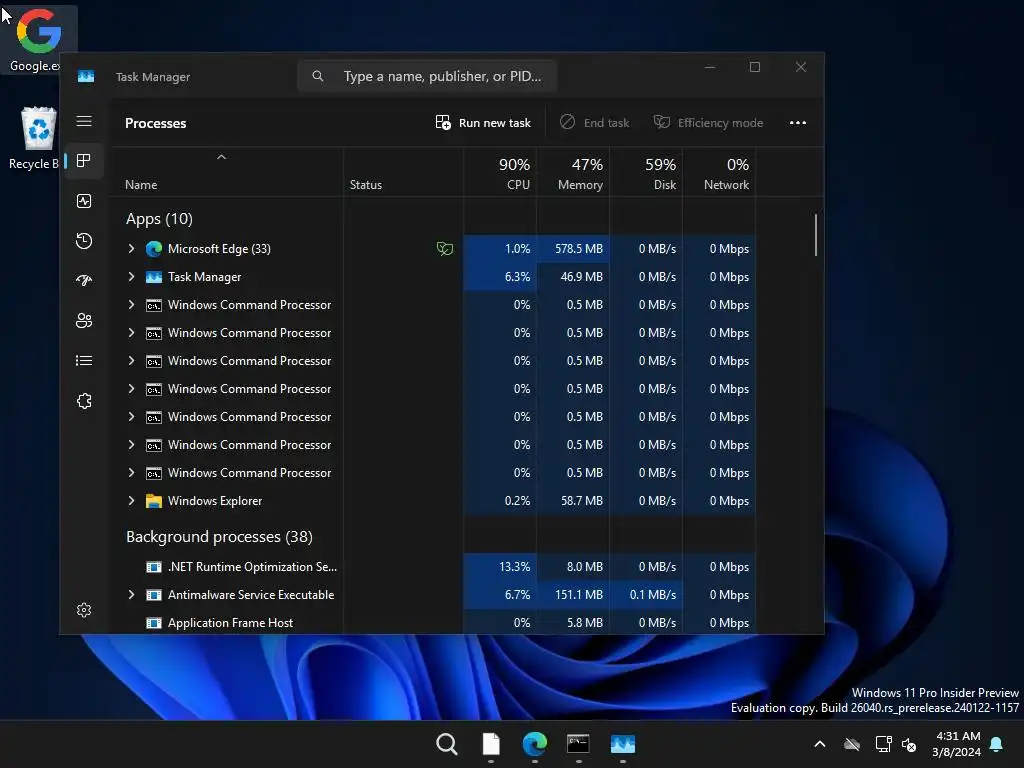Click the process search input field
This screenshot has height=768, width=1024.
click(427, 76)
